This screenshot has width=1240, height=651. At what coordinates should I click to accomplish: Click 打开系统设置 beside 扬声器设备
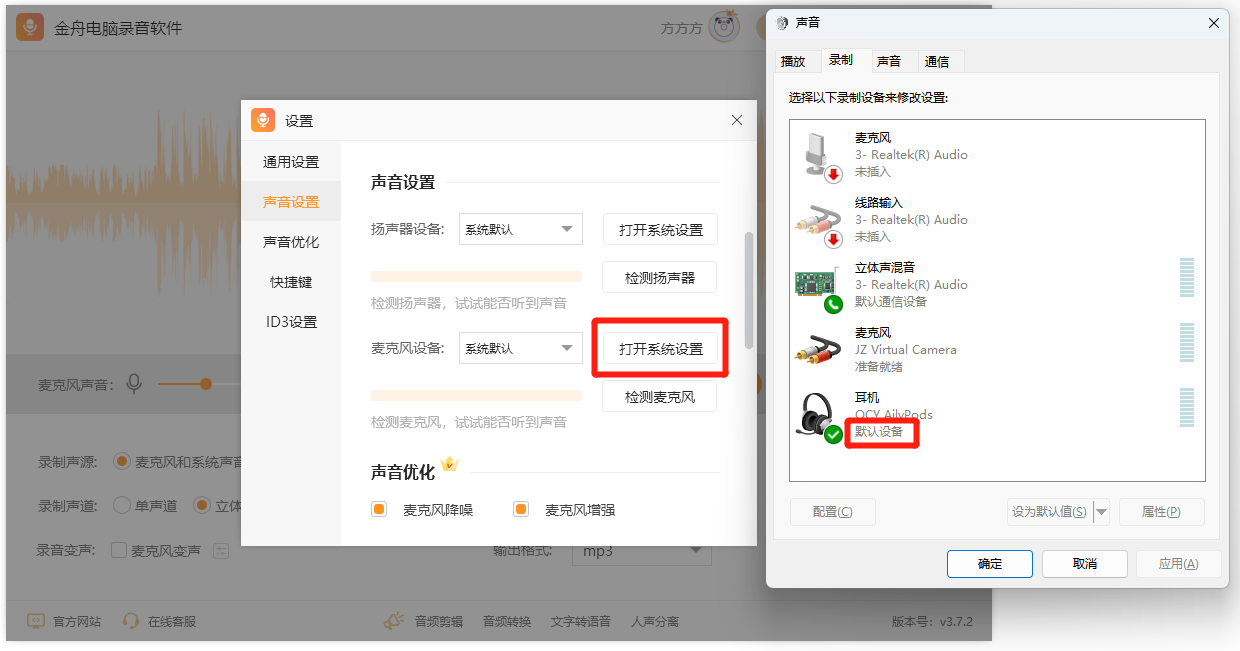(x=660, y=229)
